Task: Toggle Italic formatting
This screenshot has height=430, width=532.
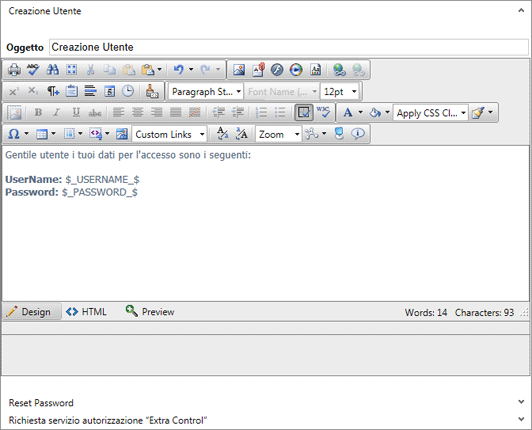Action: coord(57,112)
